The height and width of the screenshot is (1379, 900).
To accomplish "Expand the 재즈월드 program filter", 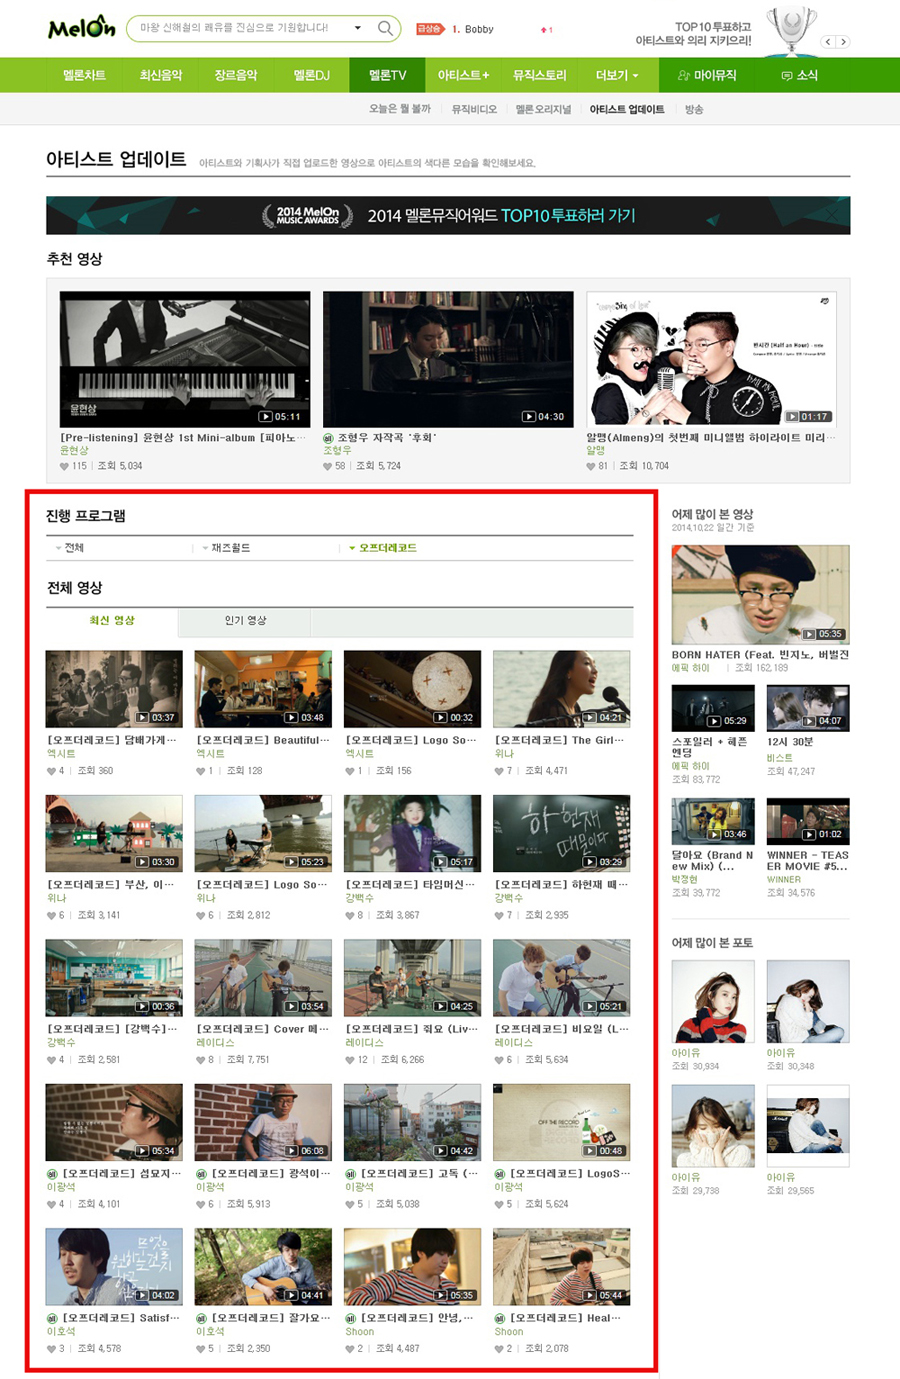I will 227,548.
